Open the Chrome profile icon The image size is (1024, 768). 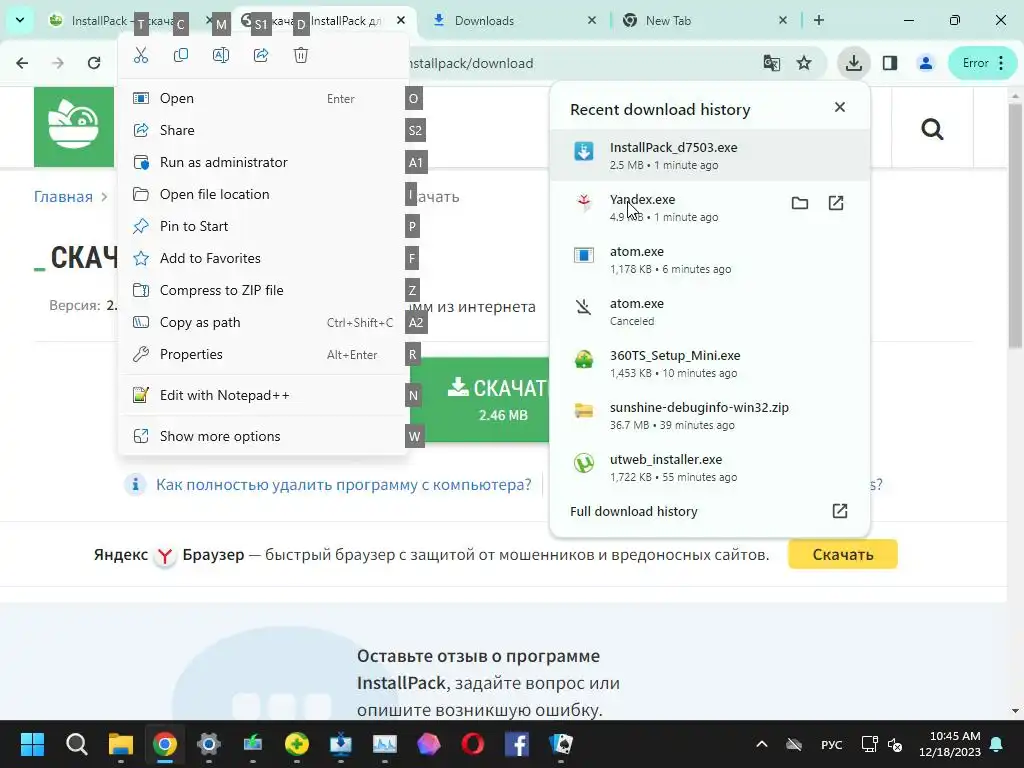point(925,63)
